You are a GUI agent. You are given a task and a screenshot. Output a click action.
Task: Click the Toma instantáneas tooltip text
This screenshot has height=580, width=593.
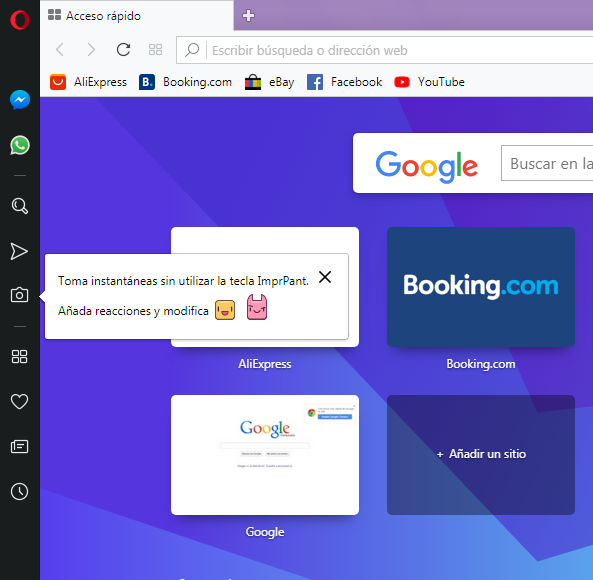pyautogui.click(x=183, y=281)
